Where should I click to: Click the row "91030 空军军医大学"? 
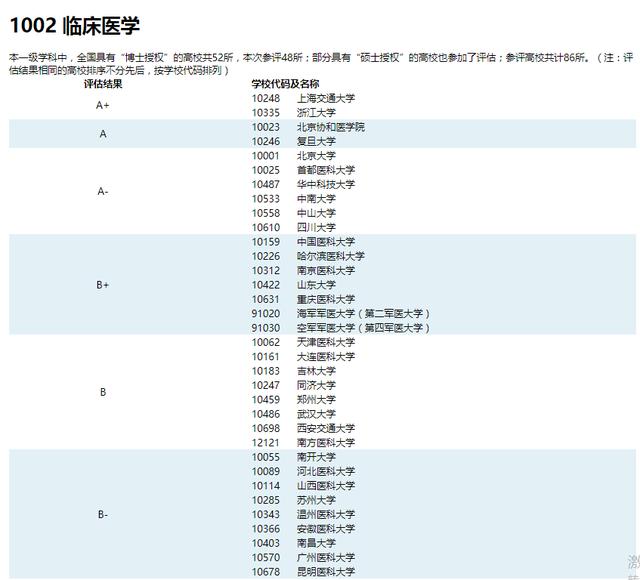coord(341,328)
